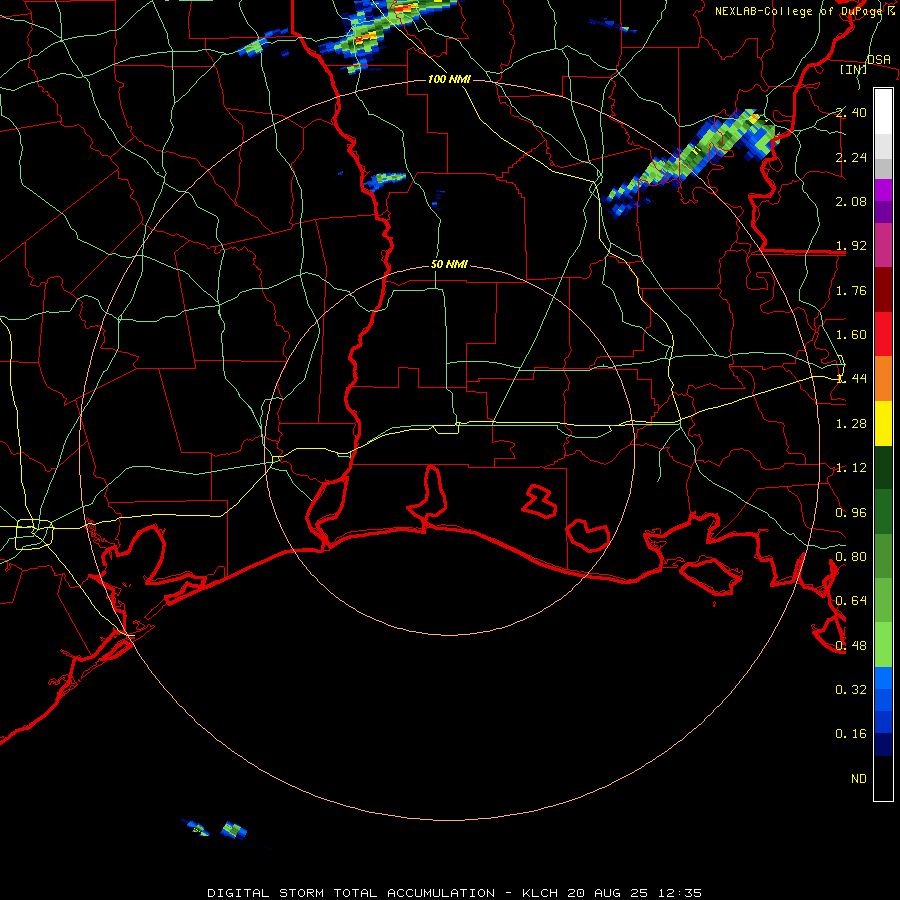Click the [IN] units label
Image resolution: width=900 pixels, height=900 pixels.
(854, 69)
